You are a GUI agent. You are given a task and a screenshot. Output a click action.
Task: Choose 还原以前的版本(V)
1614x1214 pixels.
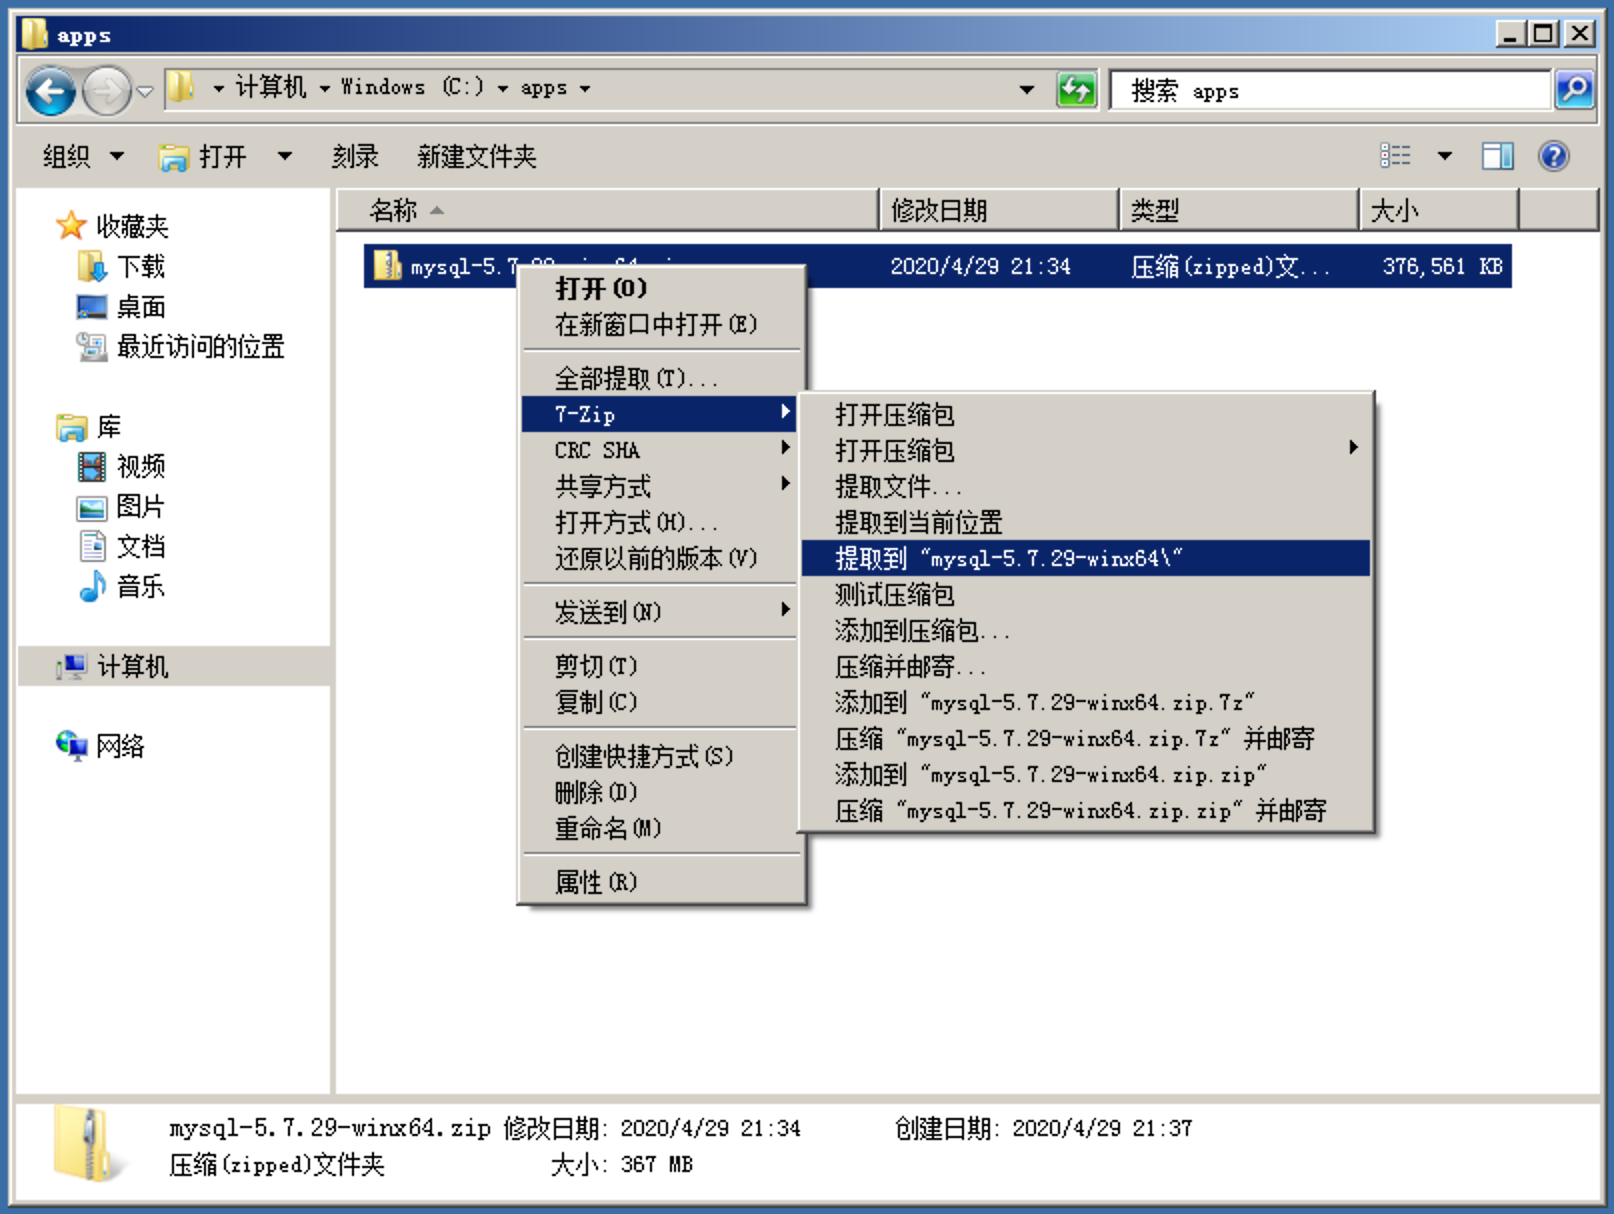[661, 558]
